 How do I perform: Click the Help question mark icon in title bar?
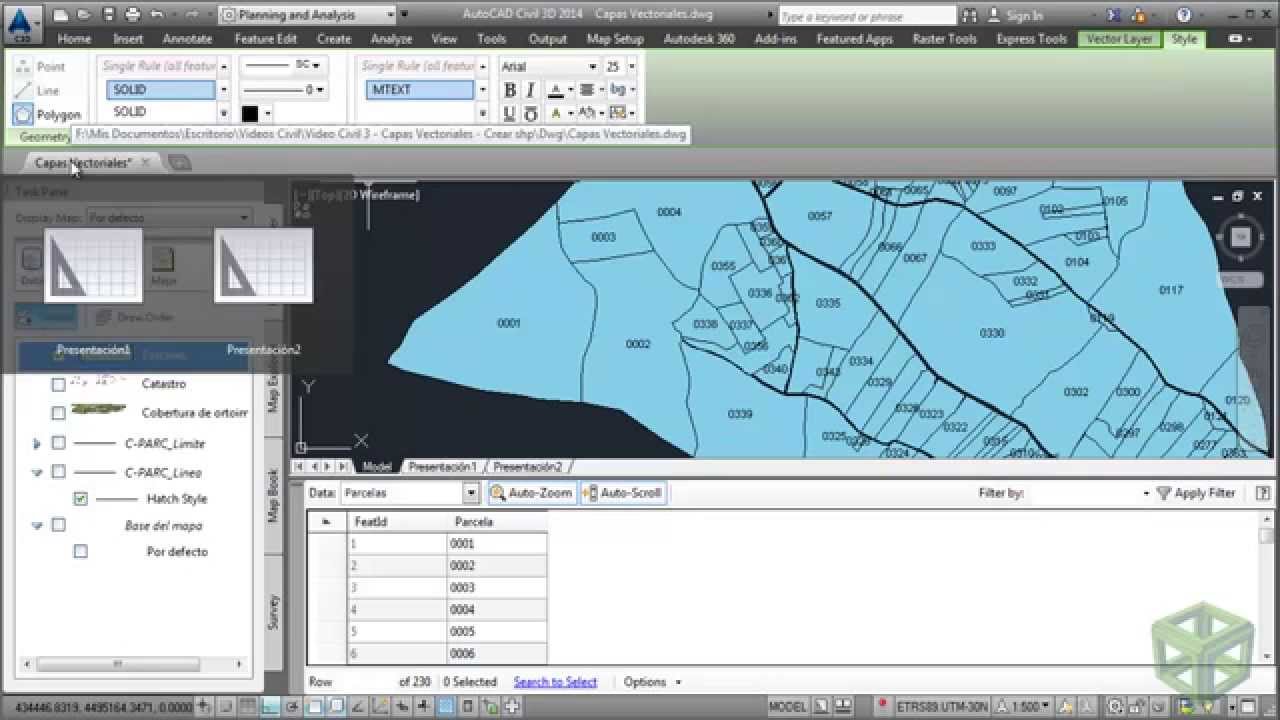pos(1184,15)
